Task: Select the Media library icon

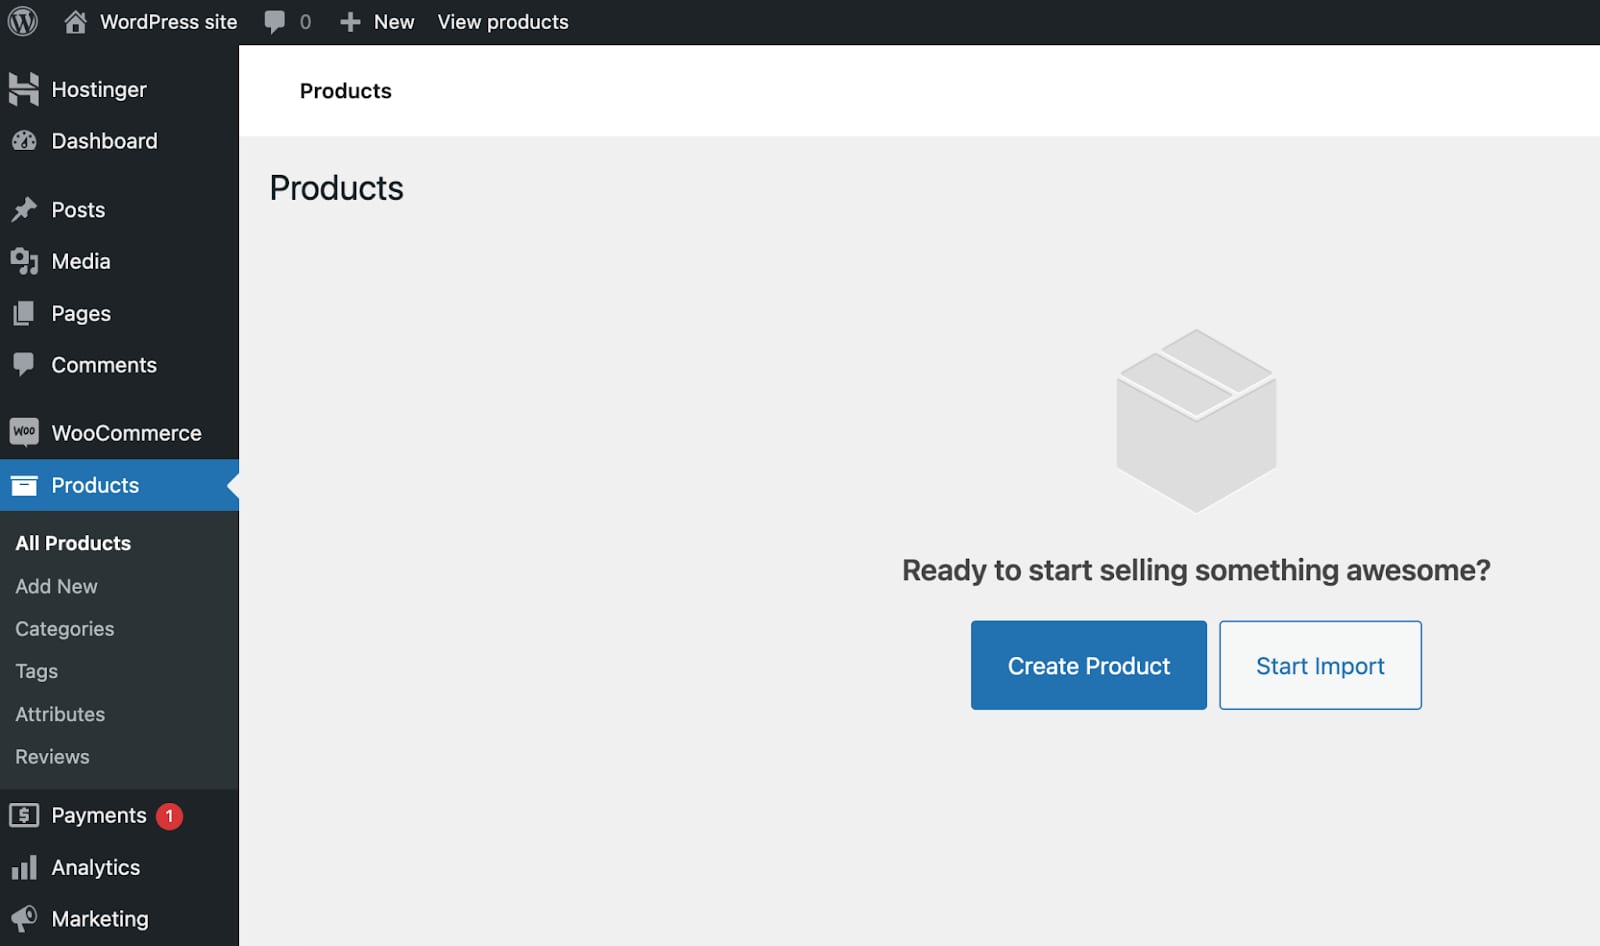Action: [24, 261]
